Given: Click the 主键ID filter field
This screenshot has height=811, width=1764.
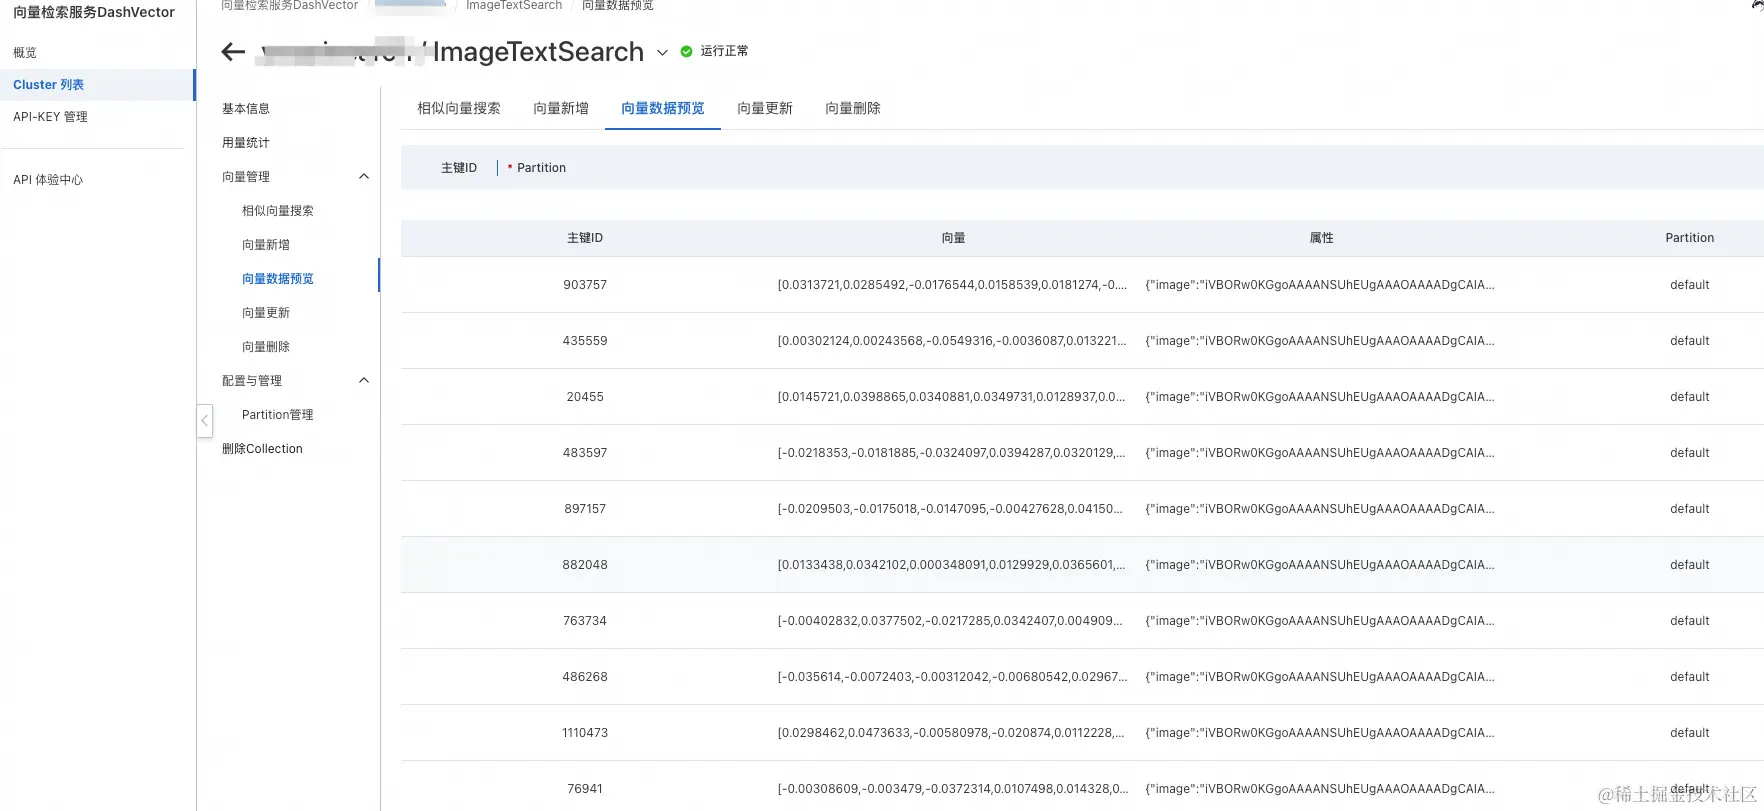Looking at the screenshot, I should [459, 168].
